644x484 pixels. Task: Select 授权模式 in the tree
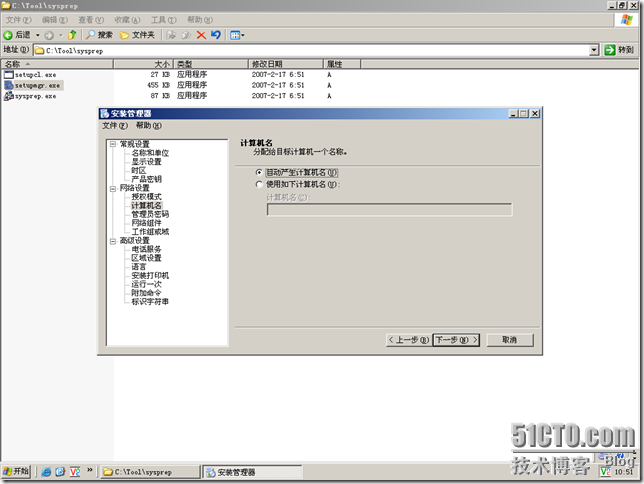point(146,196)
